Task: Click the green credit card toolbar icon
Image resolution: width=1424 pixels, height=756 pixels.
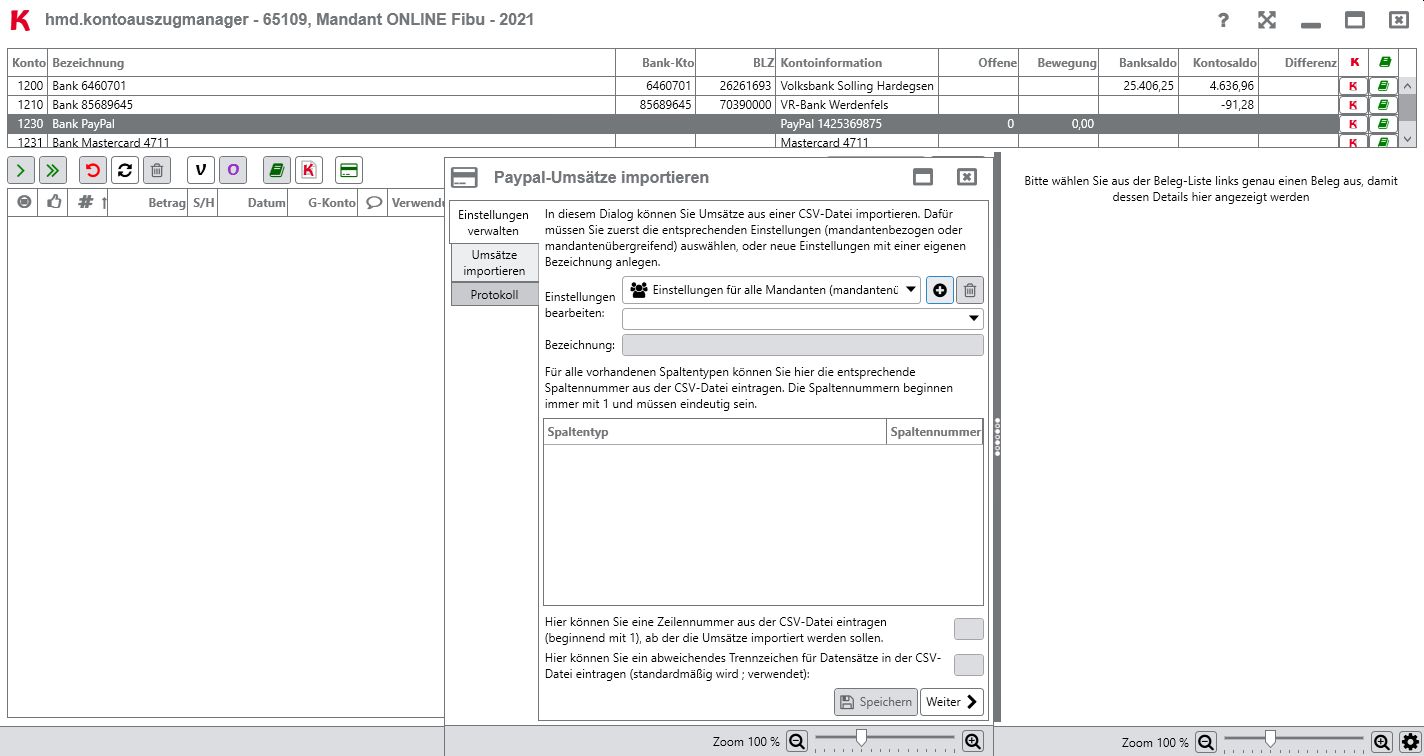Action: [x=349, y=170]
